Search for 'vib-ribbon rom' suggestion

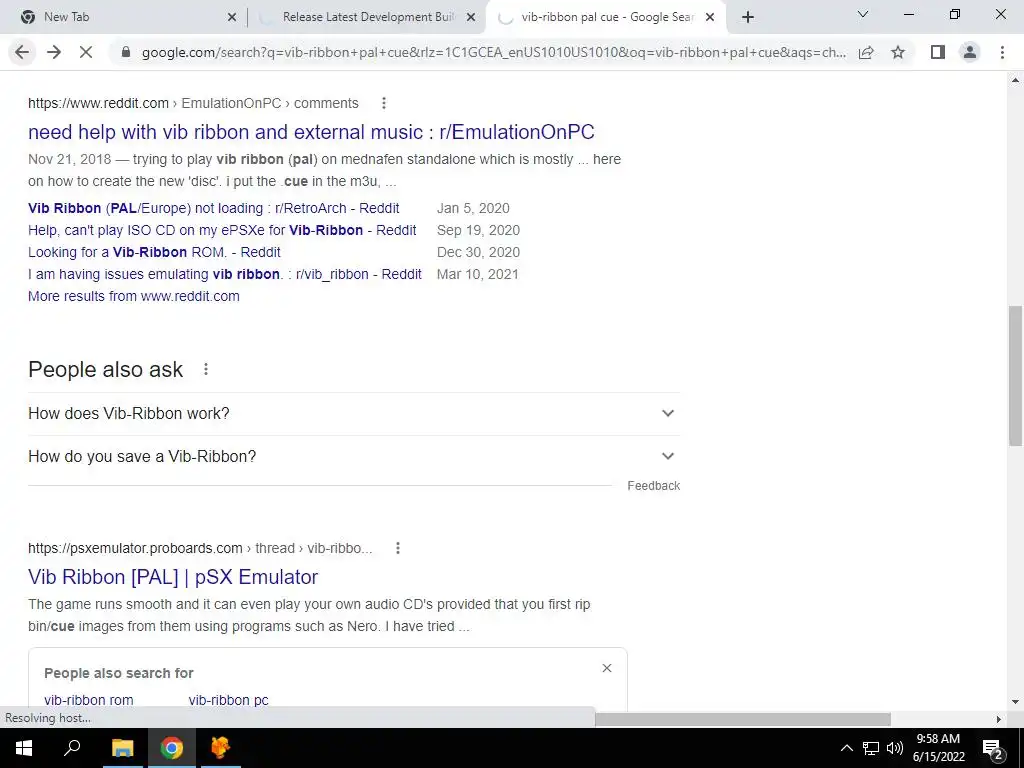click(89, 700)
